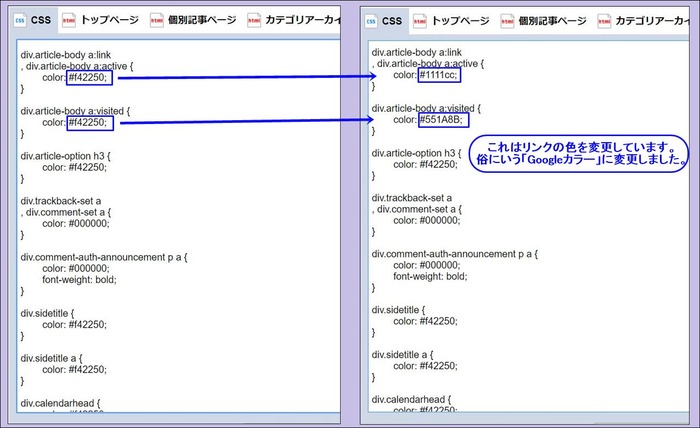Click the CSS file icon in left panel
The image size is (700, 428).
click(x=20, y=20)
